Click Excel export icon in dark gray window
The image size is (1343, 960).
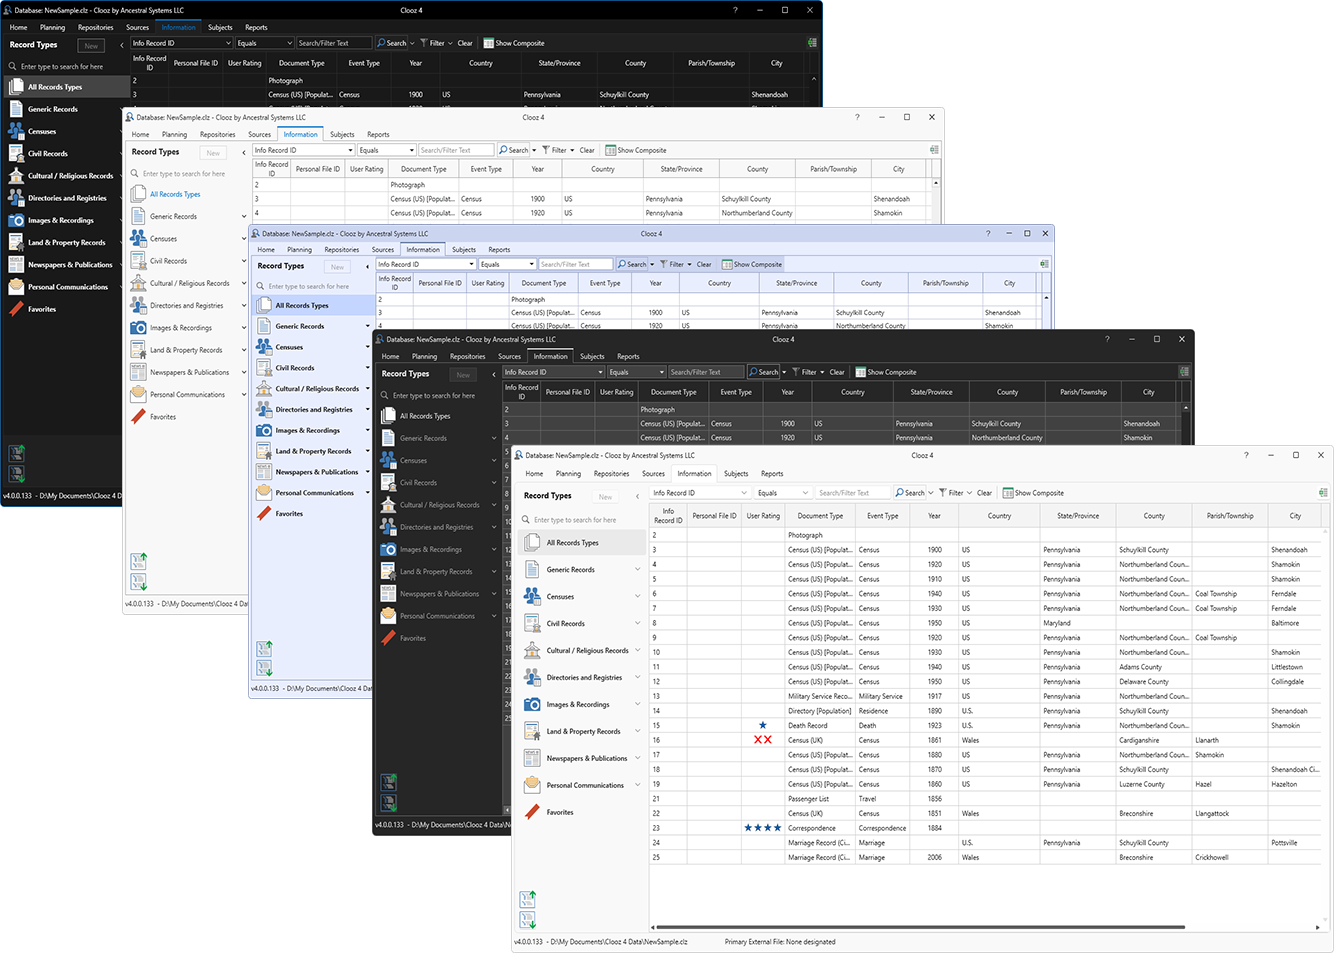[x=1184, y=372]
